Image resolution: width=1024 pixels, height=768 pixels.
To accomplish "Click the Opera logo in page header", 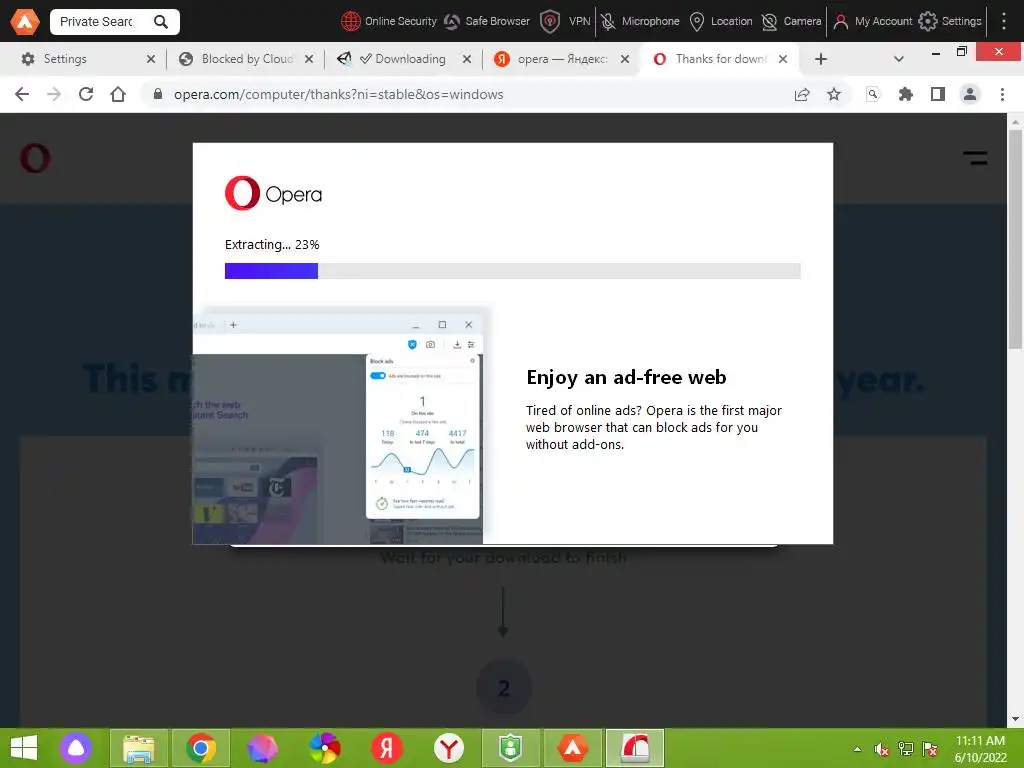I will coord(35,157).
